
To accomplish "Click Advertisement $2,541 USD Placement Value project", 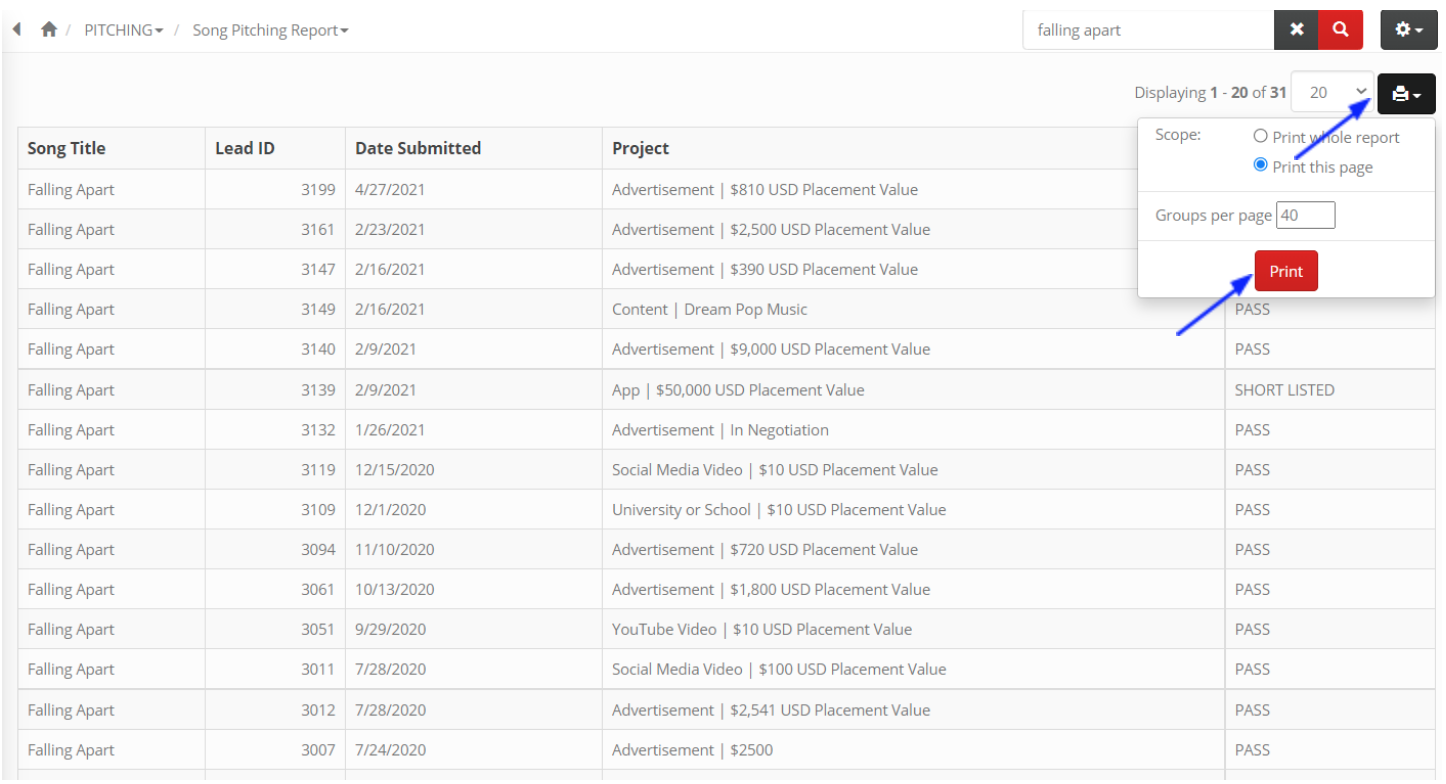I will 771,710.
